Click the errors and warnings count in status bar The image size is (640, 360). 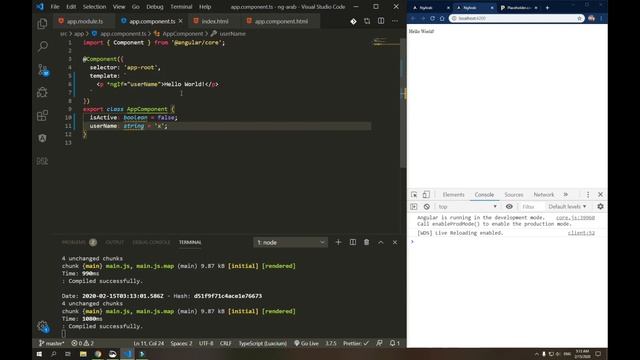point(82,343)
